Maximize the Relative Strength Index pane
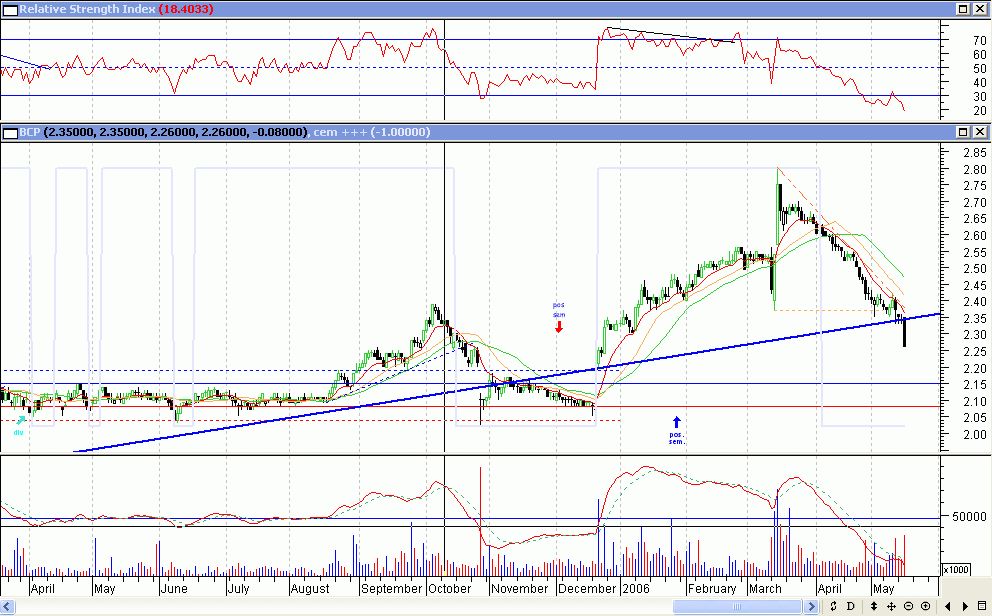992x616 pixels. [963, 9]
